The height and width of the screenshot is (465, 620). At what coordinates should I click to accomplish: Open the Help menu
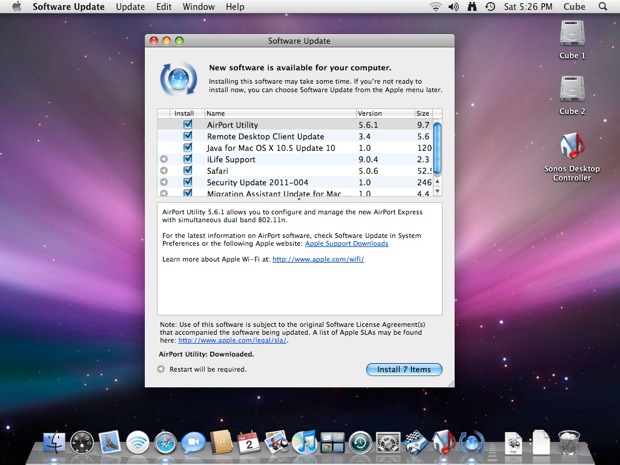pyautogui.click(x=235, y=7)
